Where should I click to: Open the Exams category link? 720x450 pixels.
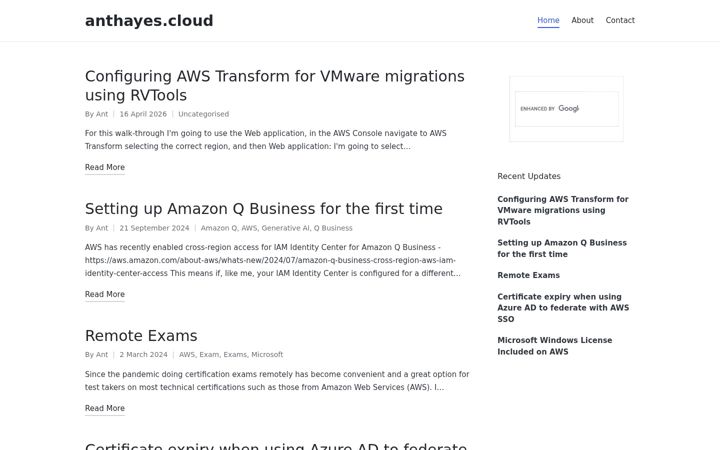tap(235, 354)
